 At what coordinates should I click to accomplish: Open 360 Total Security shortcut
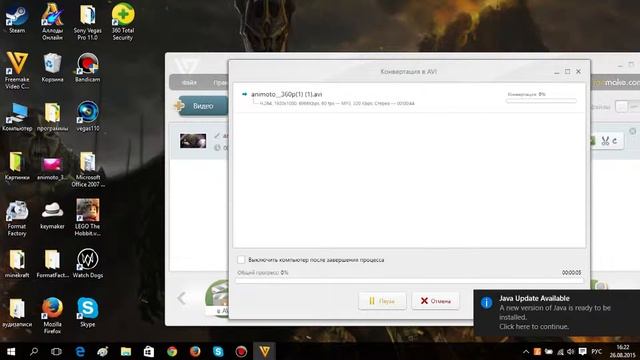pyautogui.click(x=123, y=21)
